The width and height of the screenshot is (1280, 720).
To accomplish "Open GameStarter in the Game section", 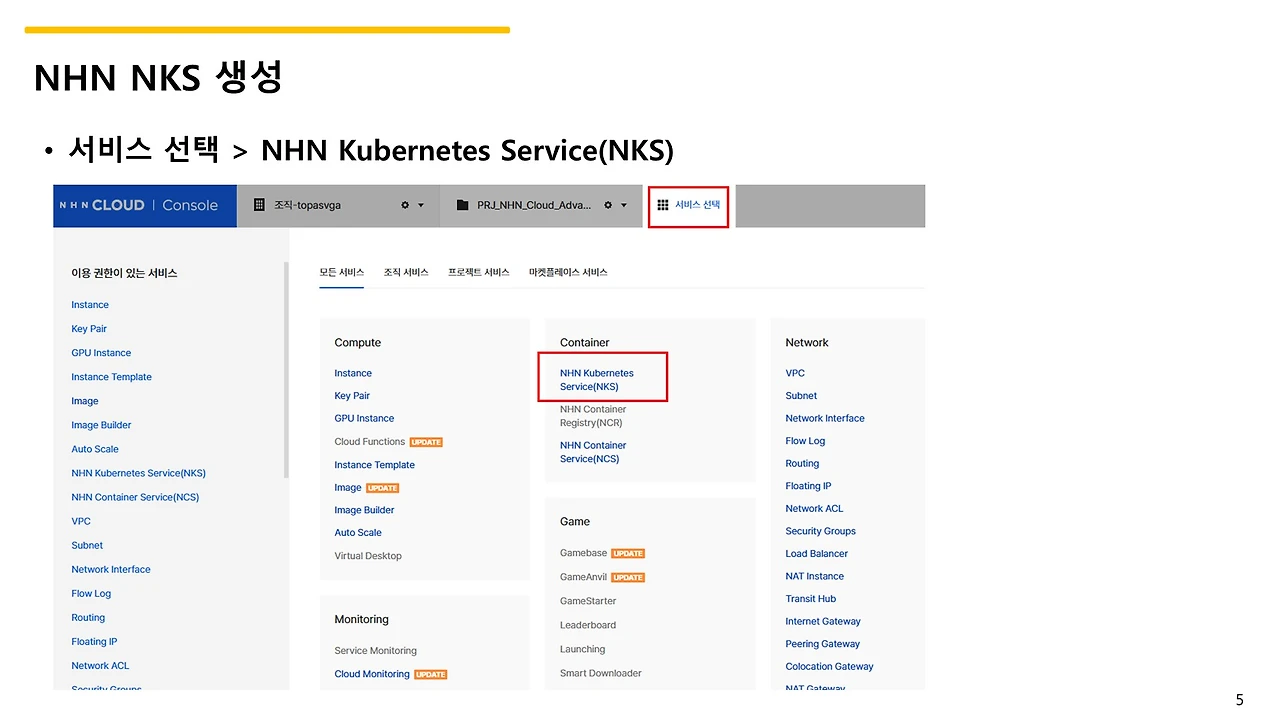I will [588, 601].
